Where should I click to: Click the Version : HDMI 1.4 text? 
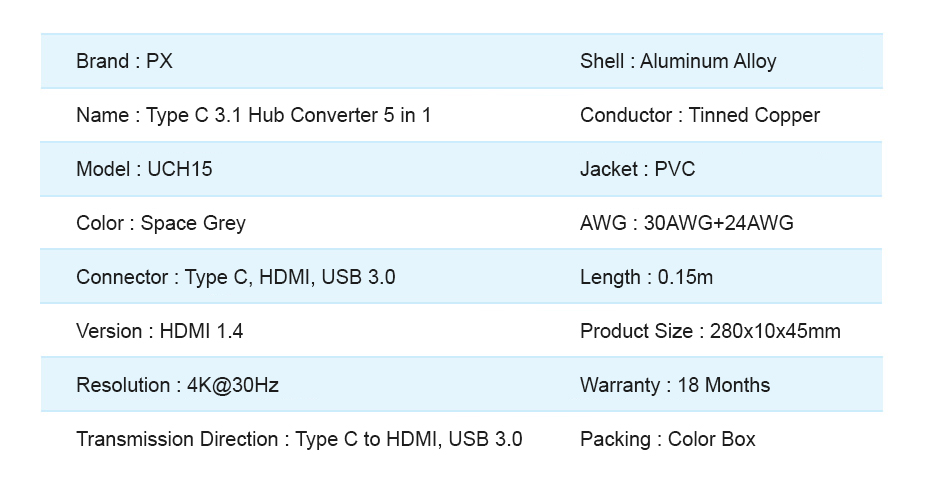point(160,331)
